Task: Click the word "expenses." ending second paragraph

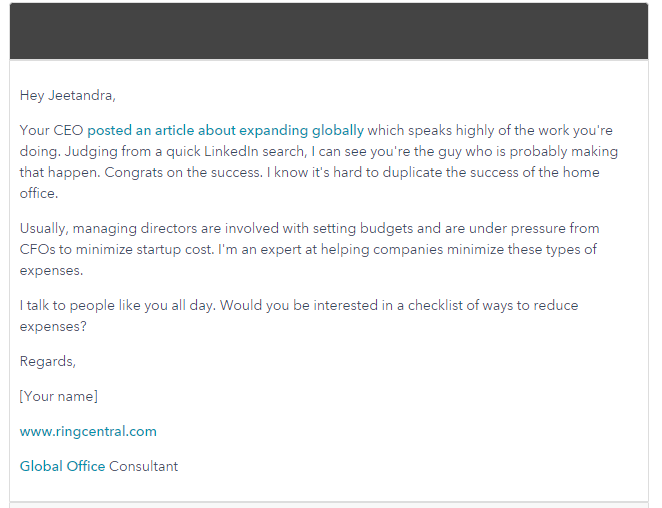Action: (x=52, y=271)
